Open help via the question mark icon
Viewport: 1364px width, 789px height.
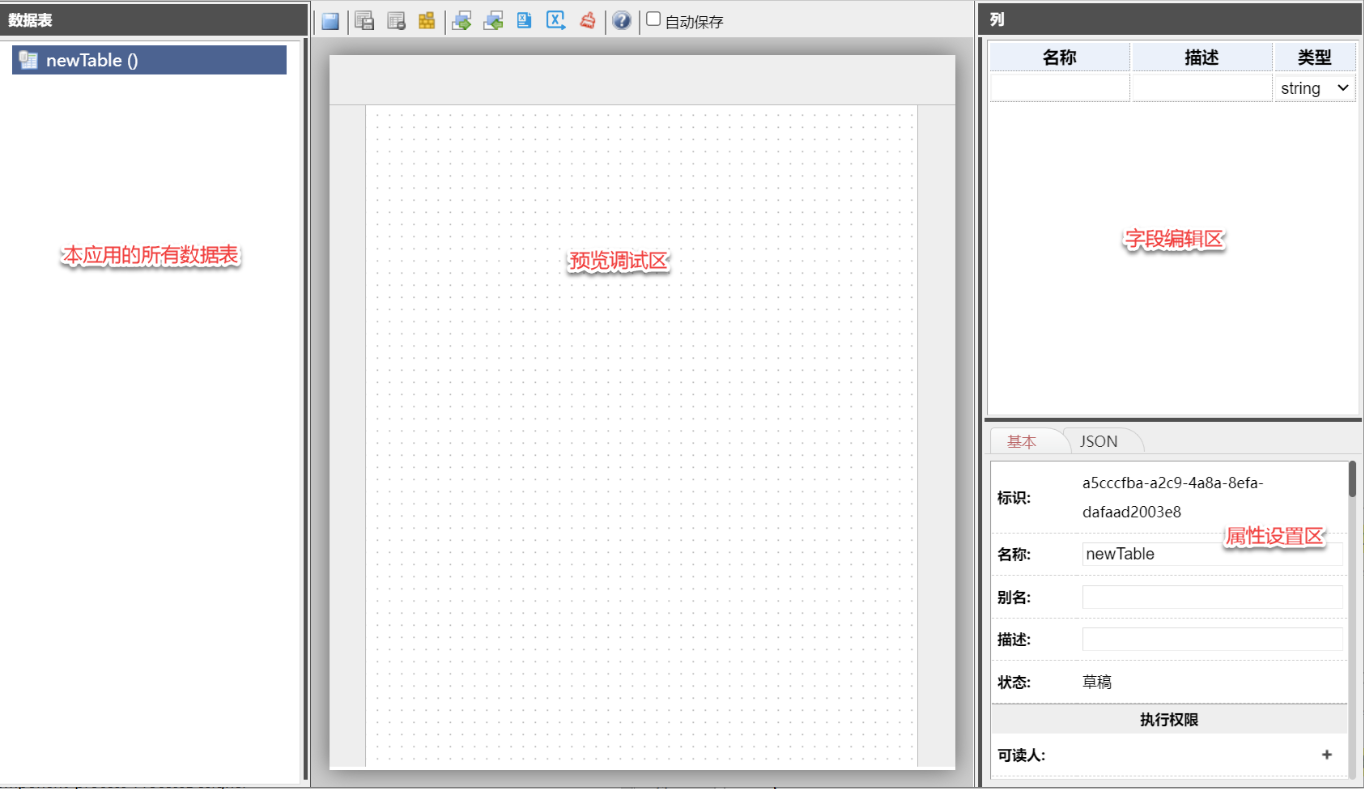(622, 21)
